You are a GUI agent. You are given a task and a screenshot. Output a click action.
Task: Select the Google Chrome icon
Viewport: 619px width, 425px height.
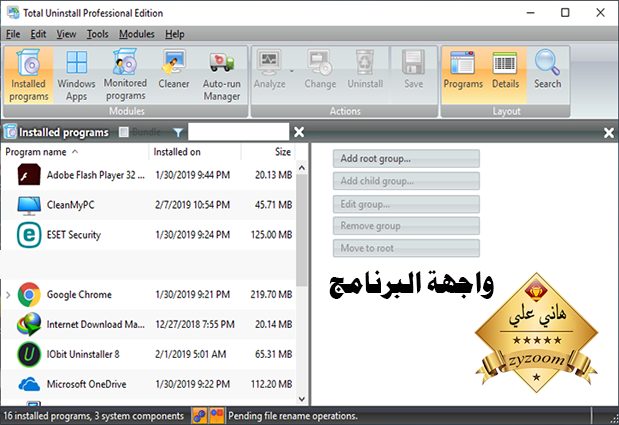coord(29,294)
